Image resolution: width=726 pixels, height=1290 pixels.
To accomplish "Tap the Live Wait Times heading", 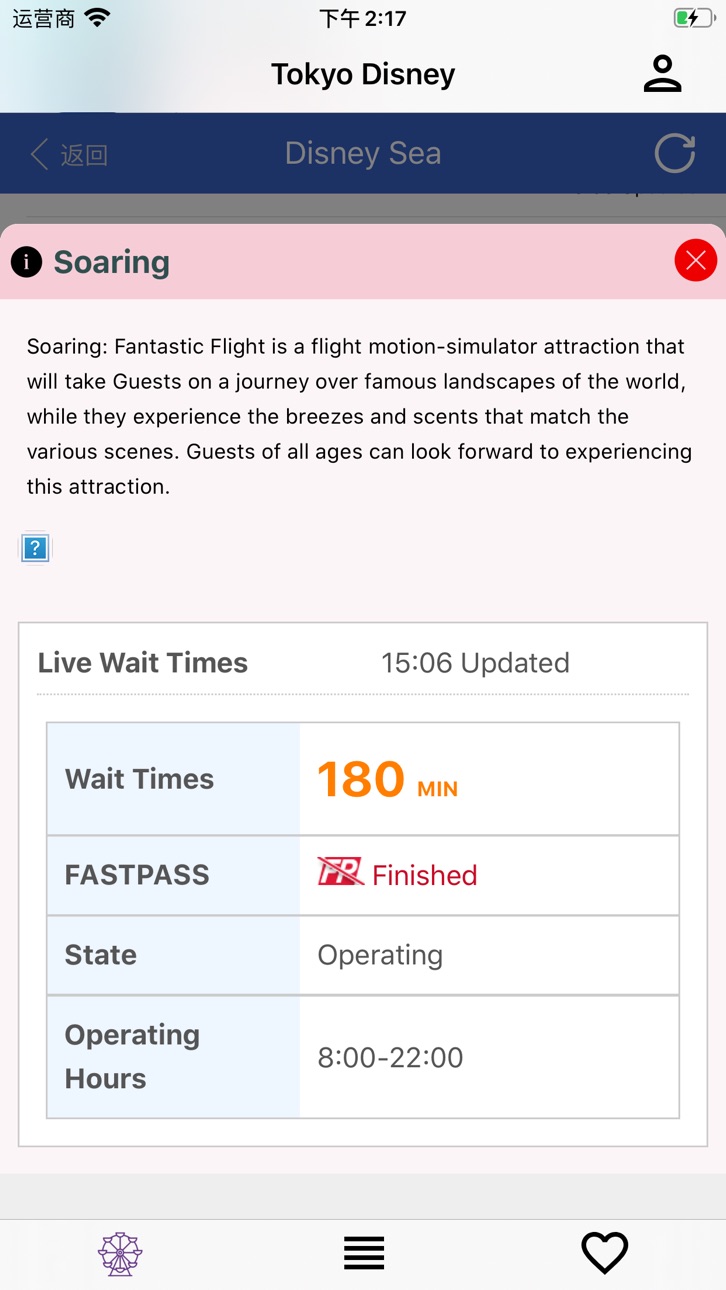I will (143, 663).
